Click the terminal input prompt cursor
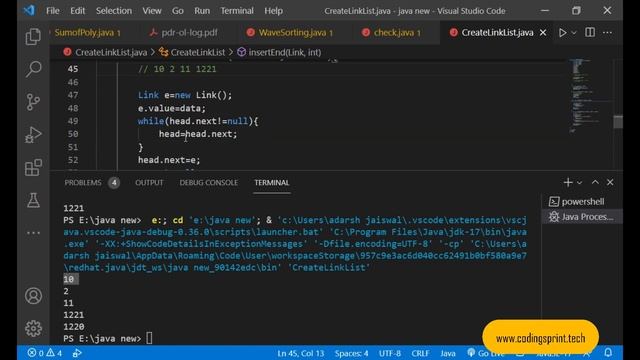 click(149, 338)
